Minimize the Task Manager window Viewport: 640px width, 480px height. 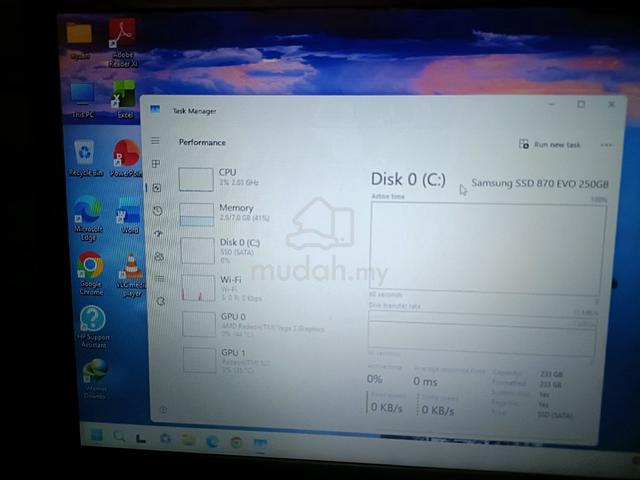[x=551, y=104]
